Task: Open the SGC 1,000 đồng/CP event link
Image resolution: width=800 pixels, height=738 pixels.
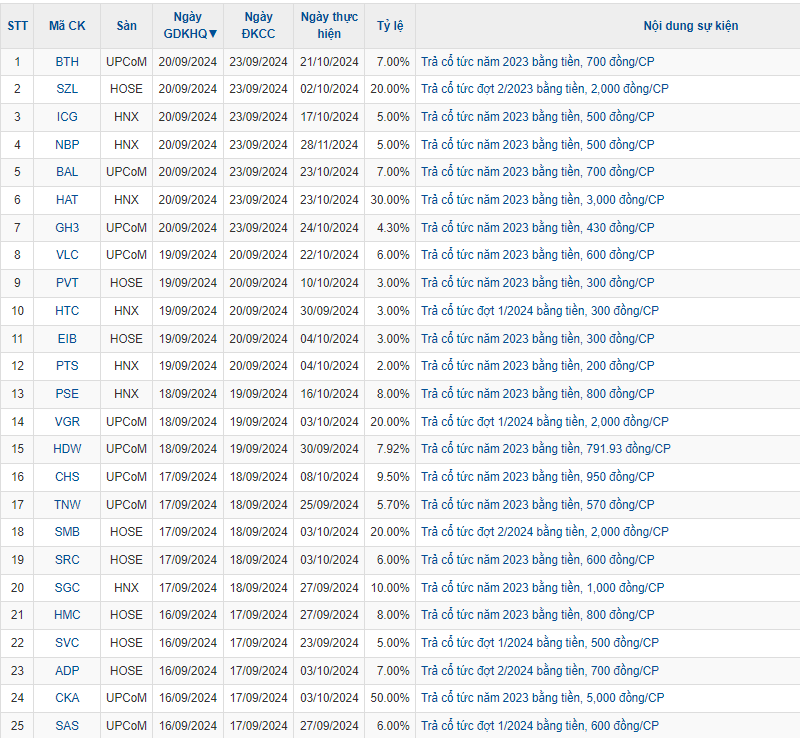Action: 541,587
